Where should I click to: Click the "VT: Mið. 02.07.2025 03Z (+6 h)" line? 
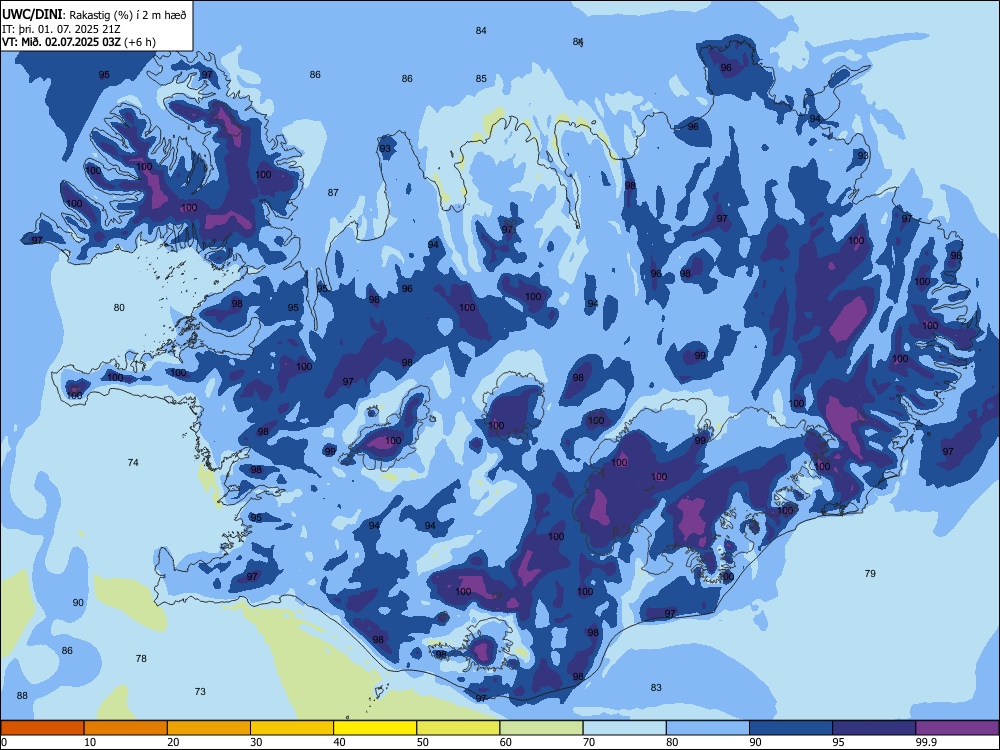point(78,42)
